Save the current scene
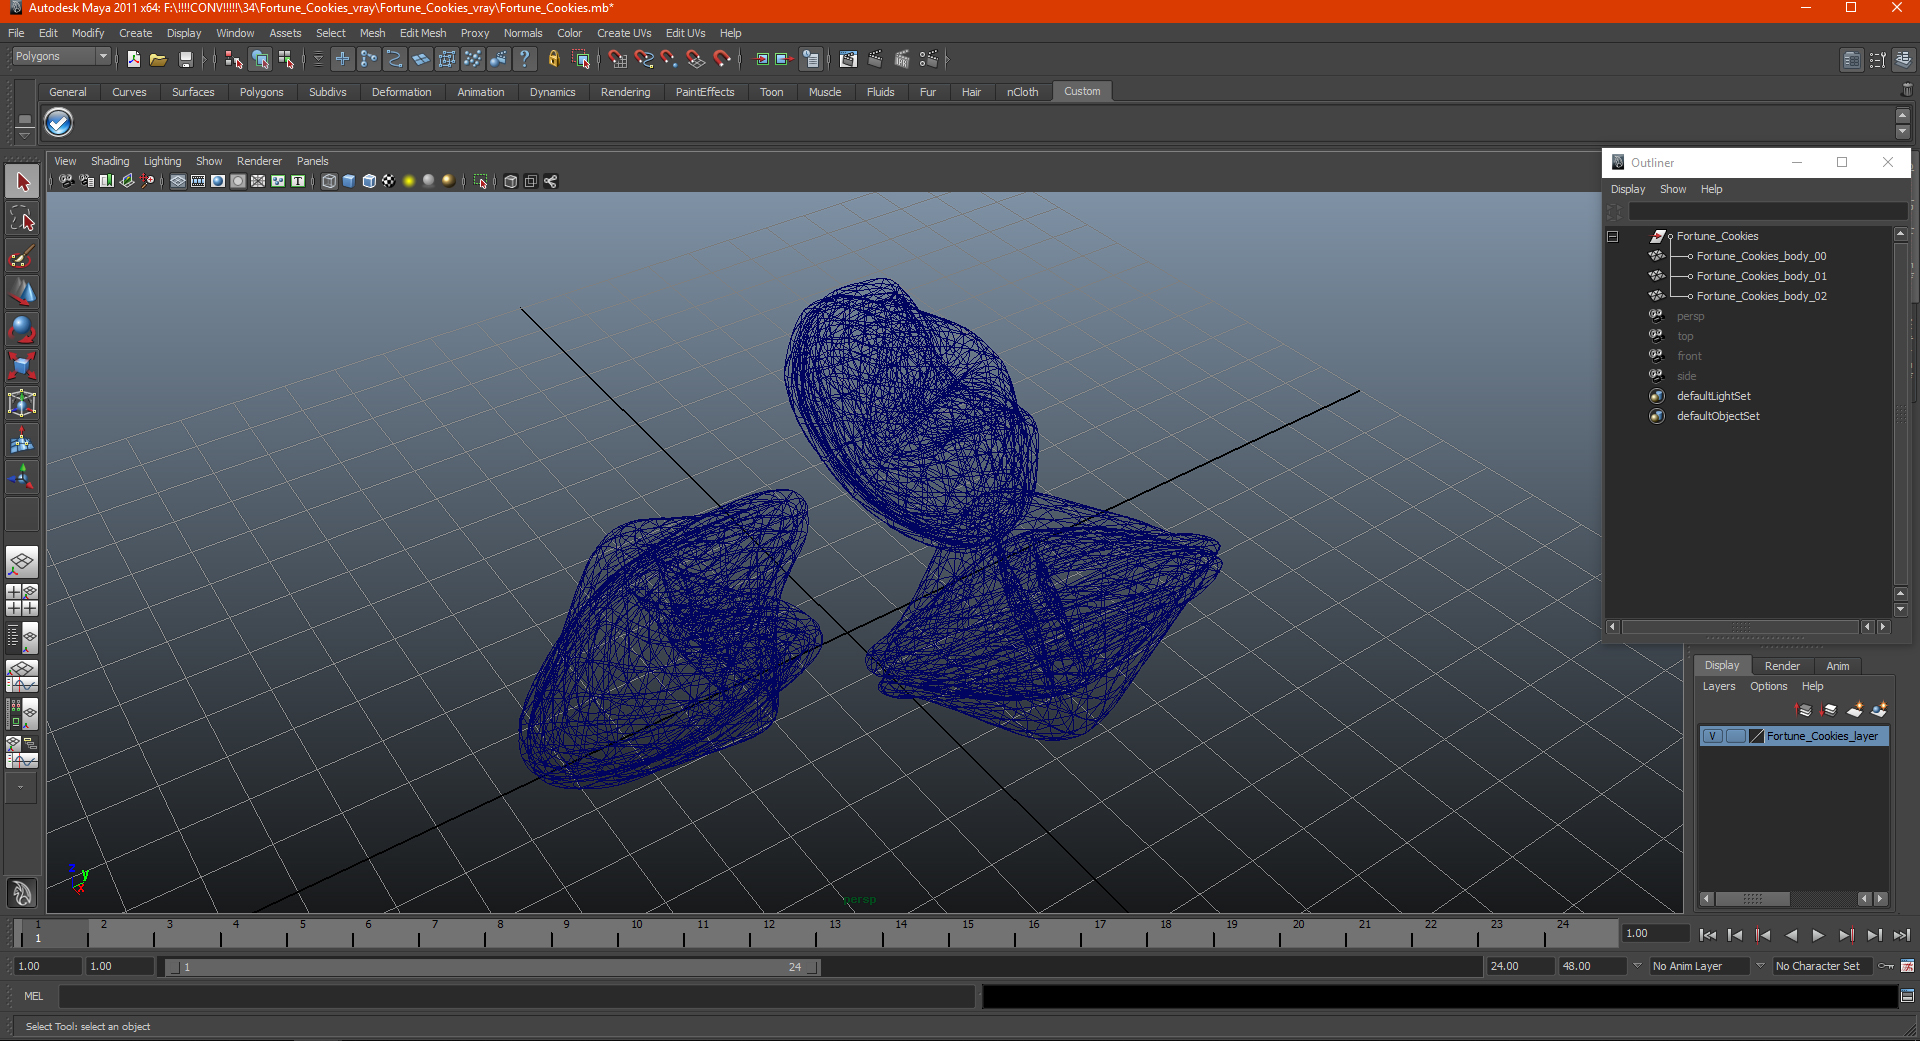1920x1041 pixels. click(x=185, y=59)
